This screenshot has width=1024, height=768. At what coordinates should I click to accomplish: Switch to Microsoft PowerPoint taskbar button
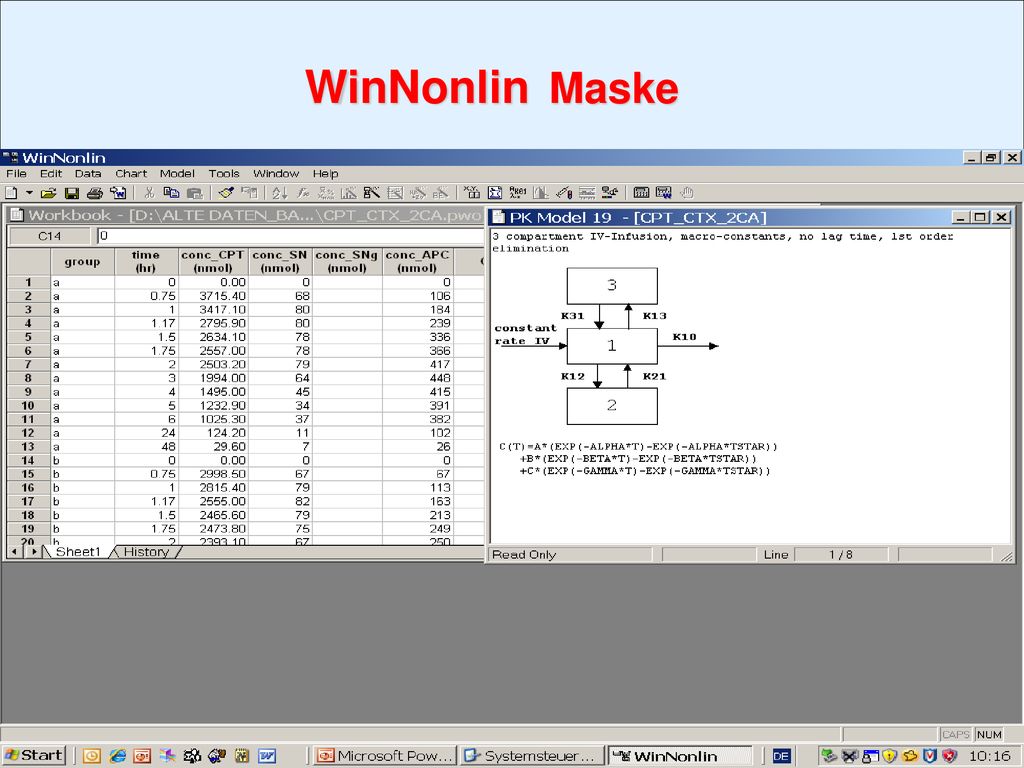[385, 756]
